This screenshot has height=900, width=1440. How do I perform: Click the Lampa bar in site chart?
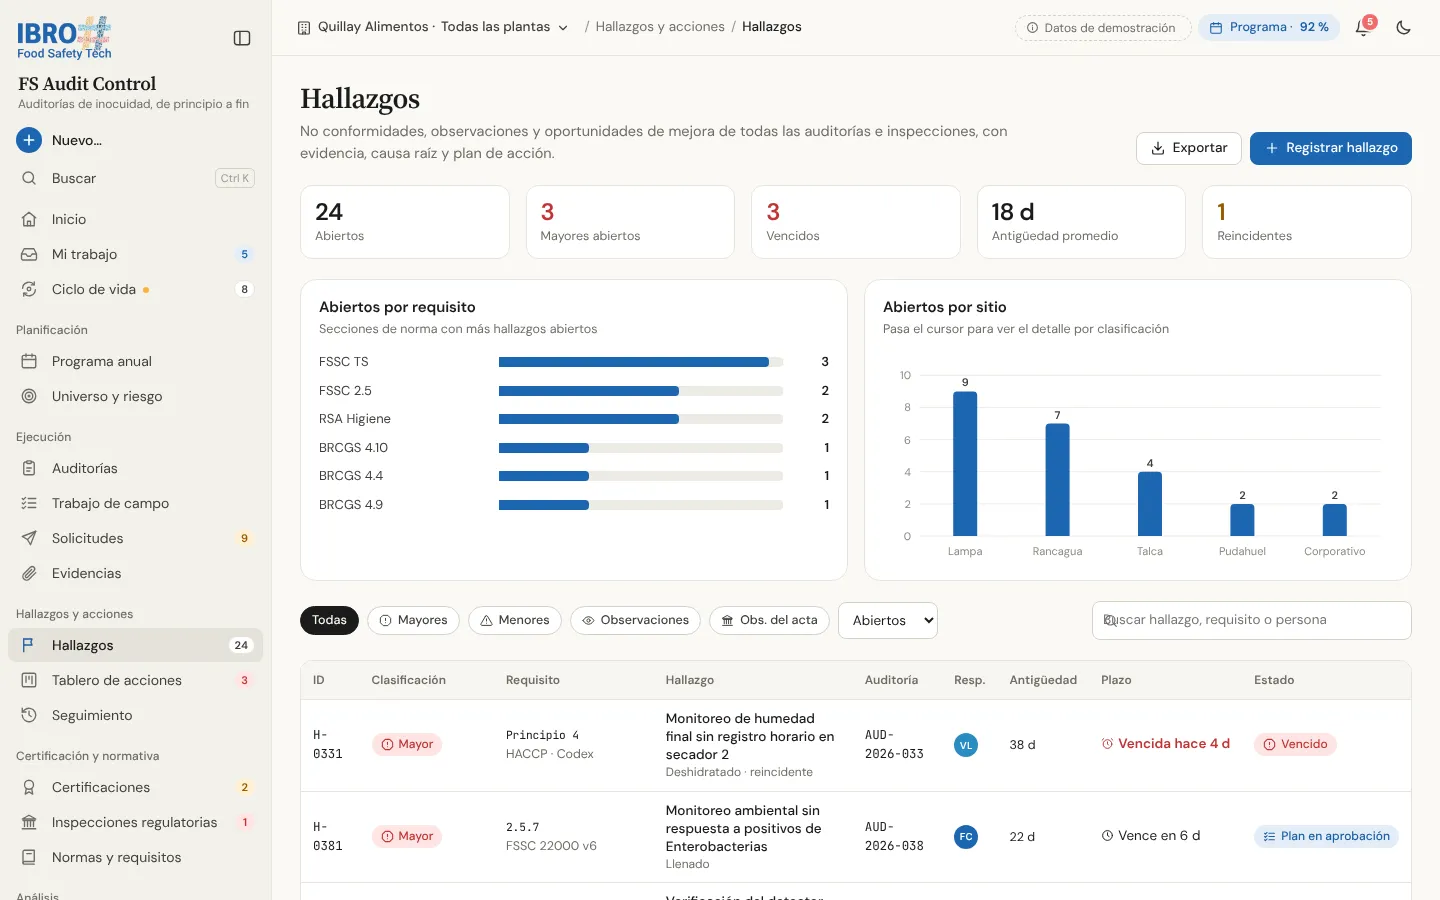965,463
